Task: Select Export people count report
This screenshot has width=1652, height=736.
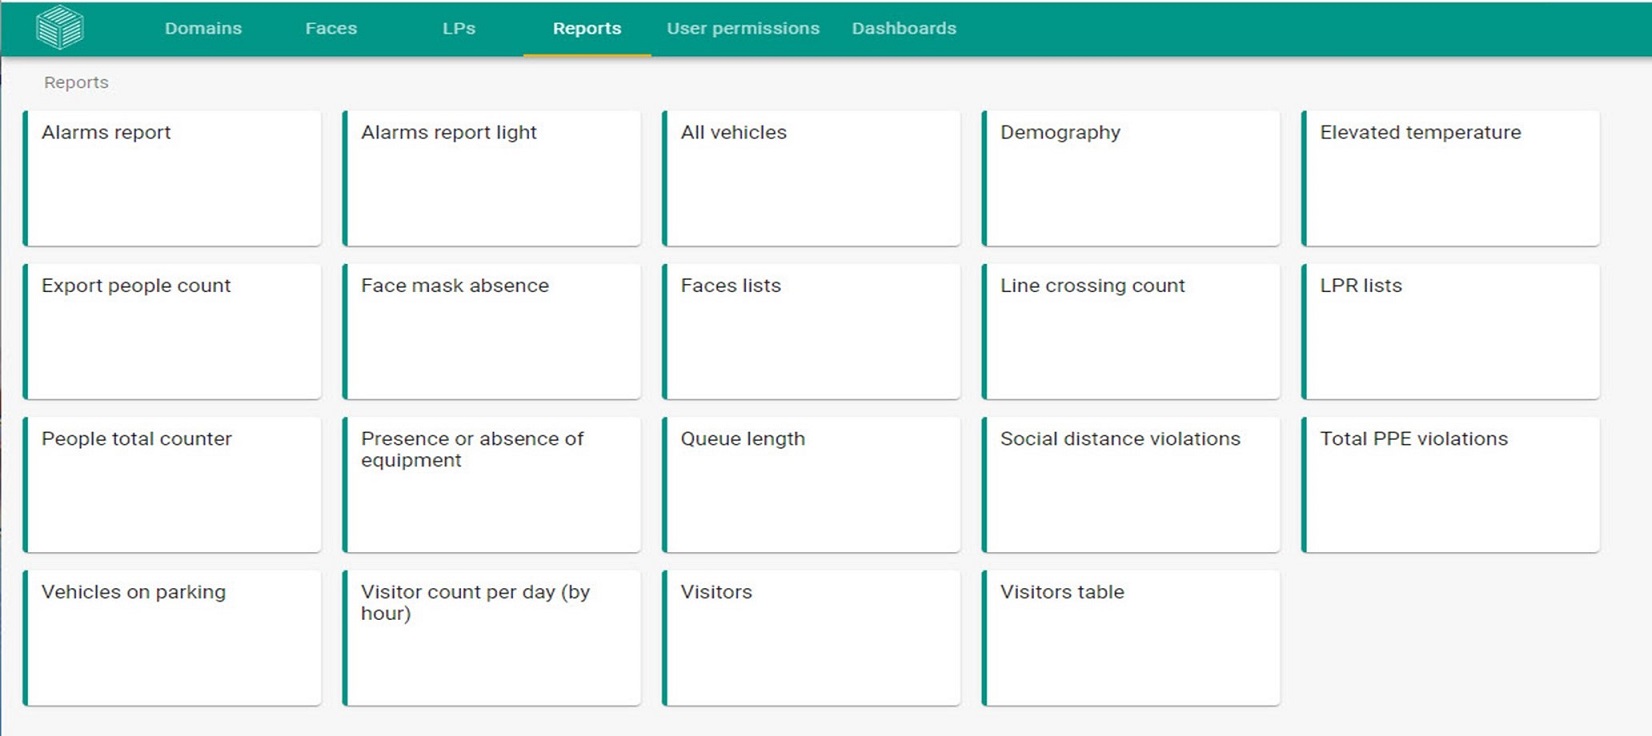Action: pos(173,331)
